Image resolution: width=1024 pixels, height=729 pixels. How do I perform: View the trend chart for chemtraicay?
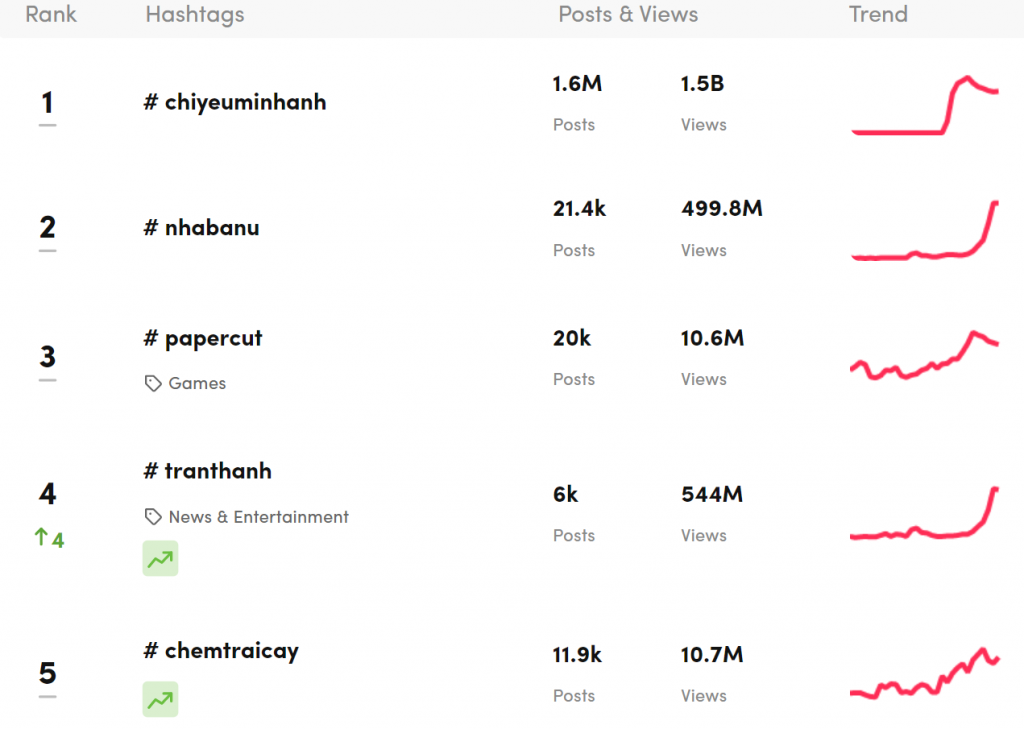point(924,675)
